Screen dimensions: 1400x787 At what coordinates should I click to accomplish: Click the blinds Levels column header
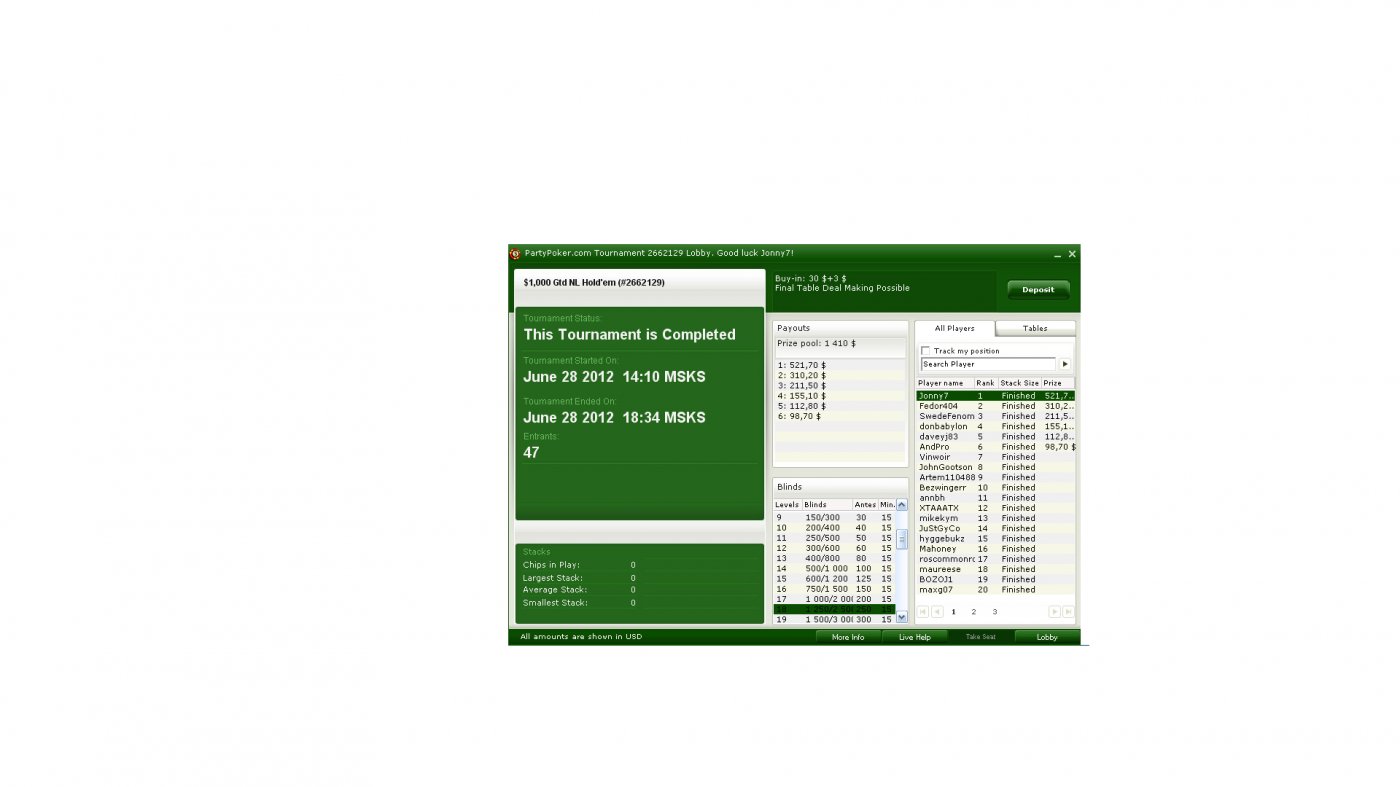tap(788, 505)
